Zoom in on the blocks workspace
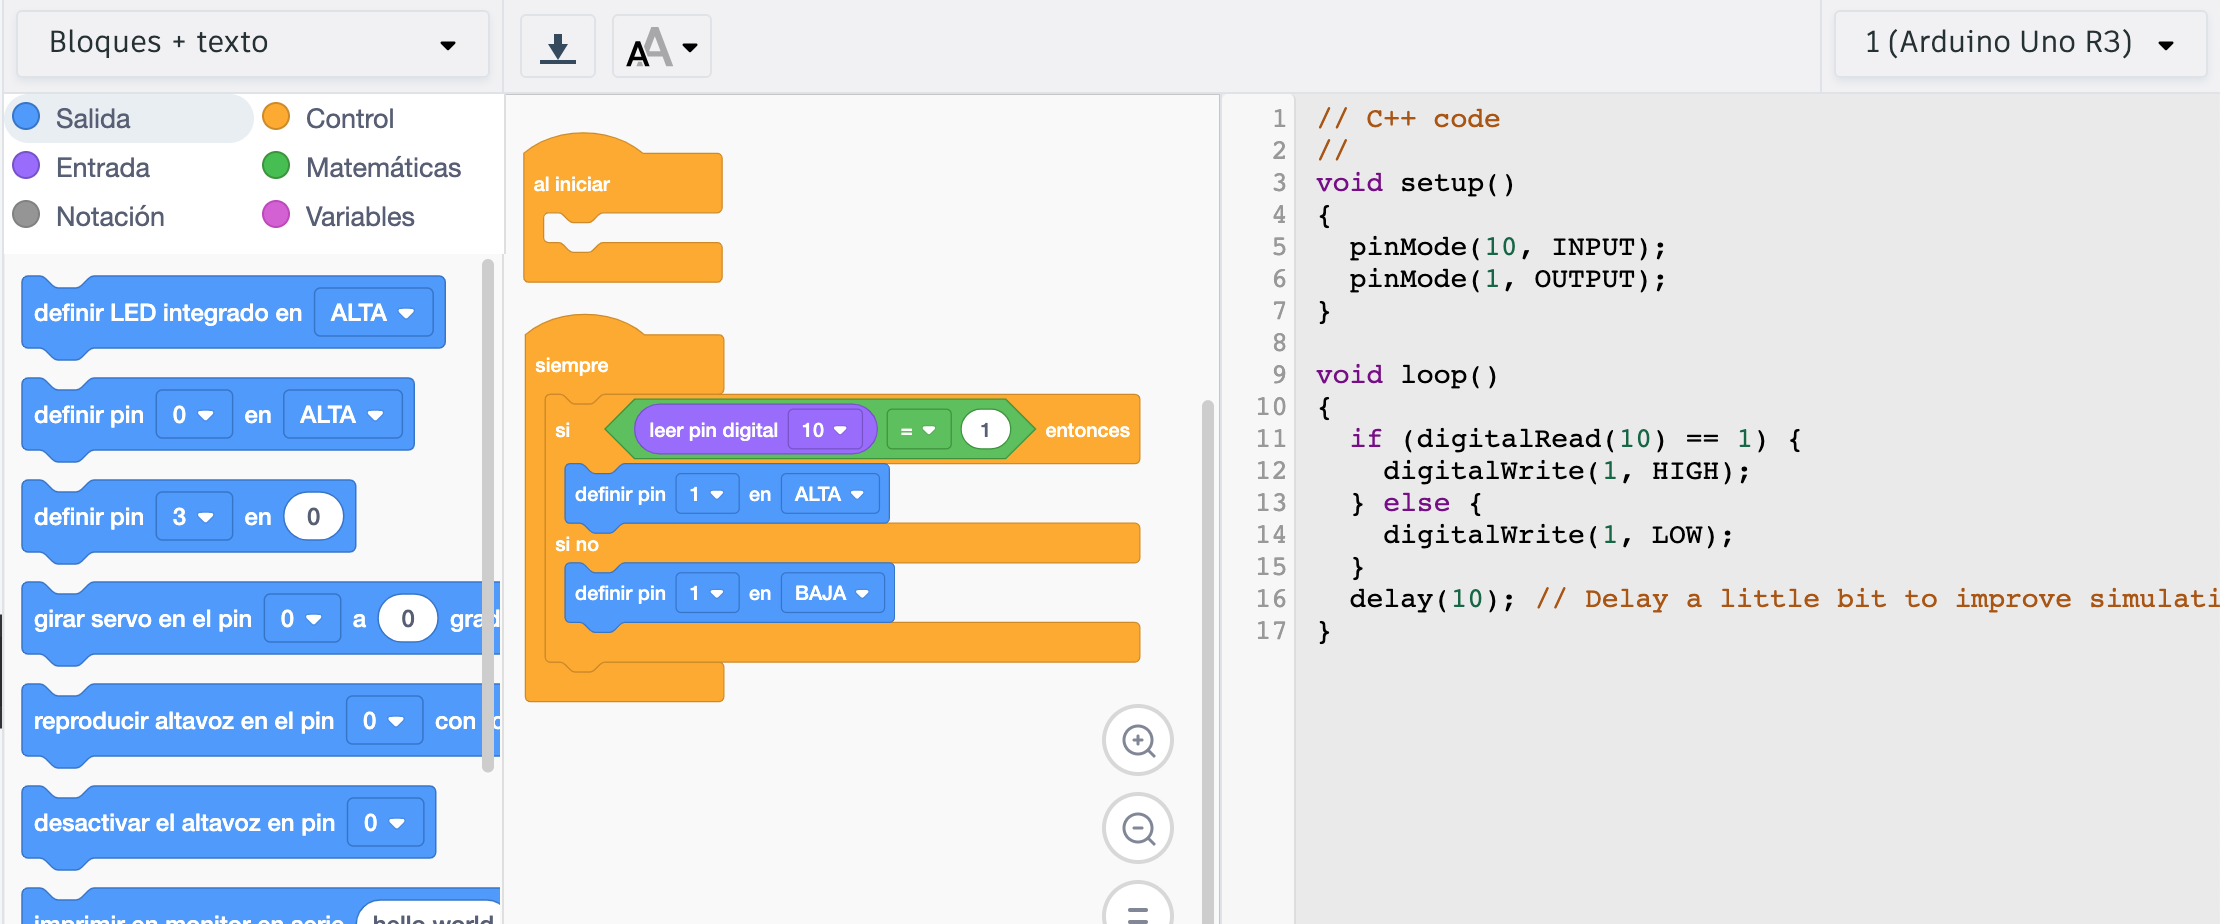 [x=1137, y=741]
